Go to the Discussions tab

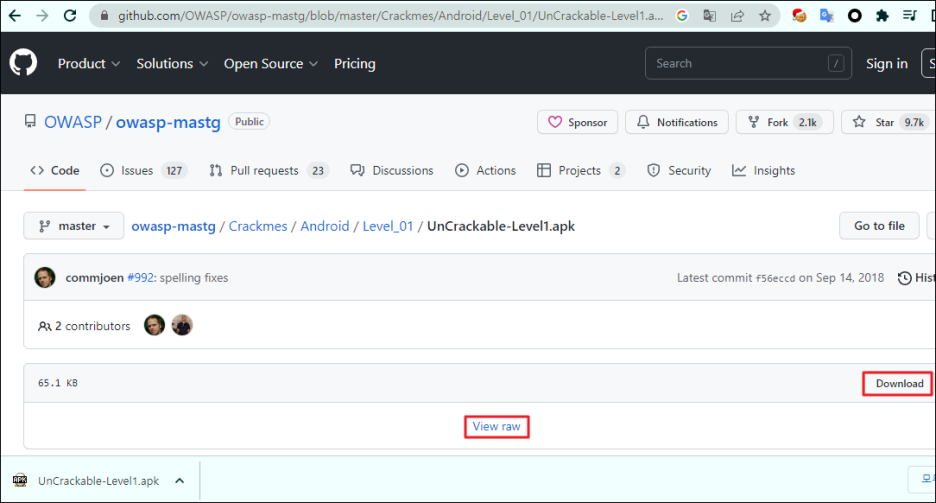click(392, 171)
